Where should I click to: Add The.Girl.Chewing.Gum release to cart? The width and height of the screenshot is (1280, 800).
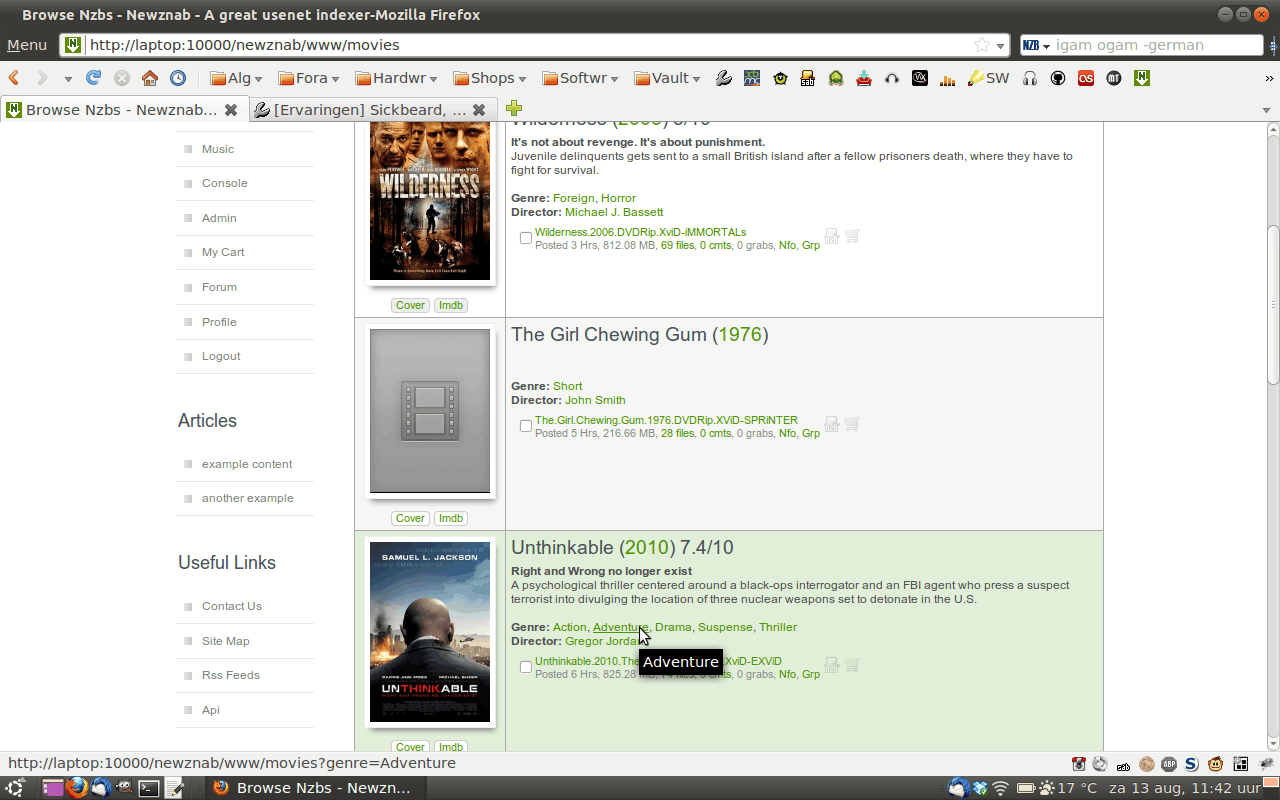tap(852, 425)
